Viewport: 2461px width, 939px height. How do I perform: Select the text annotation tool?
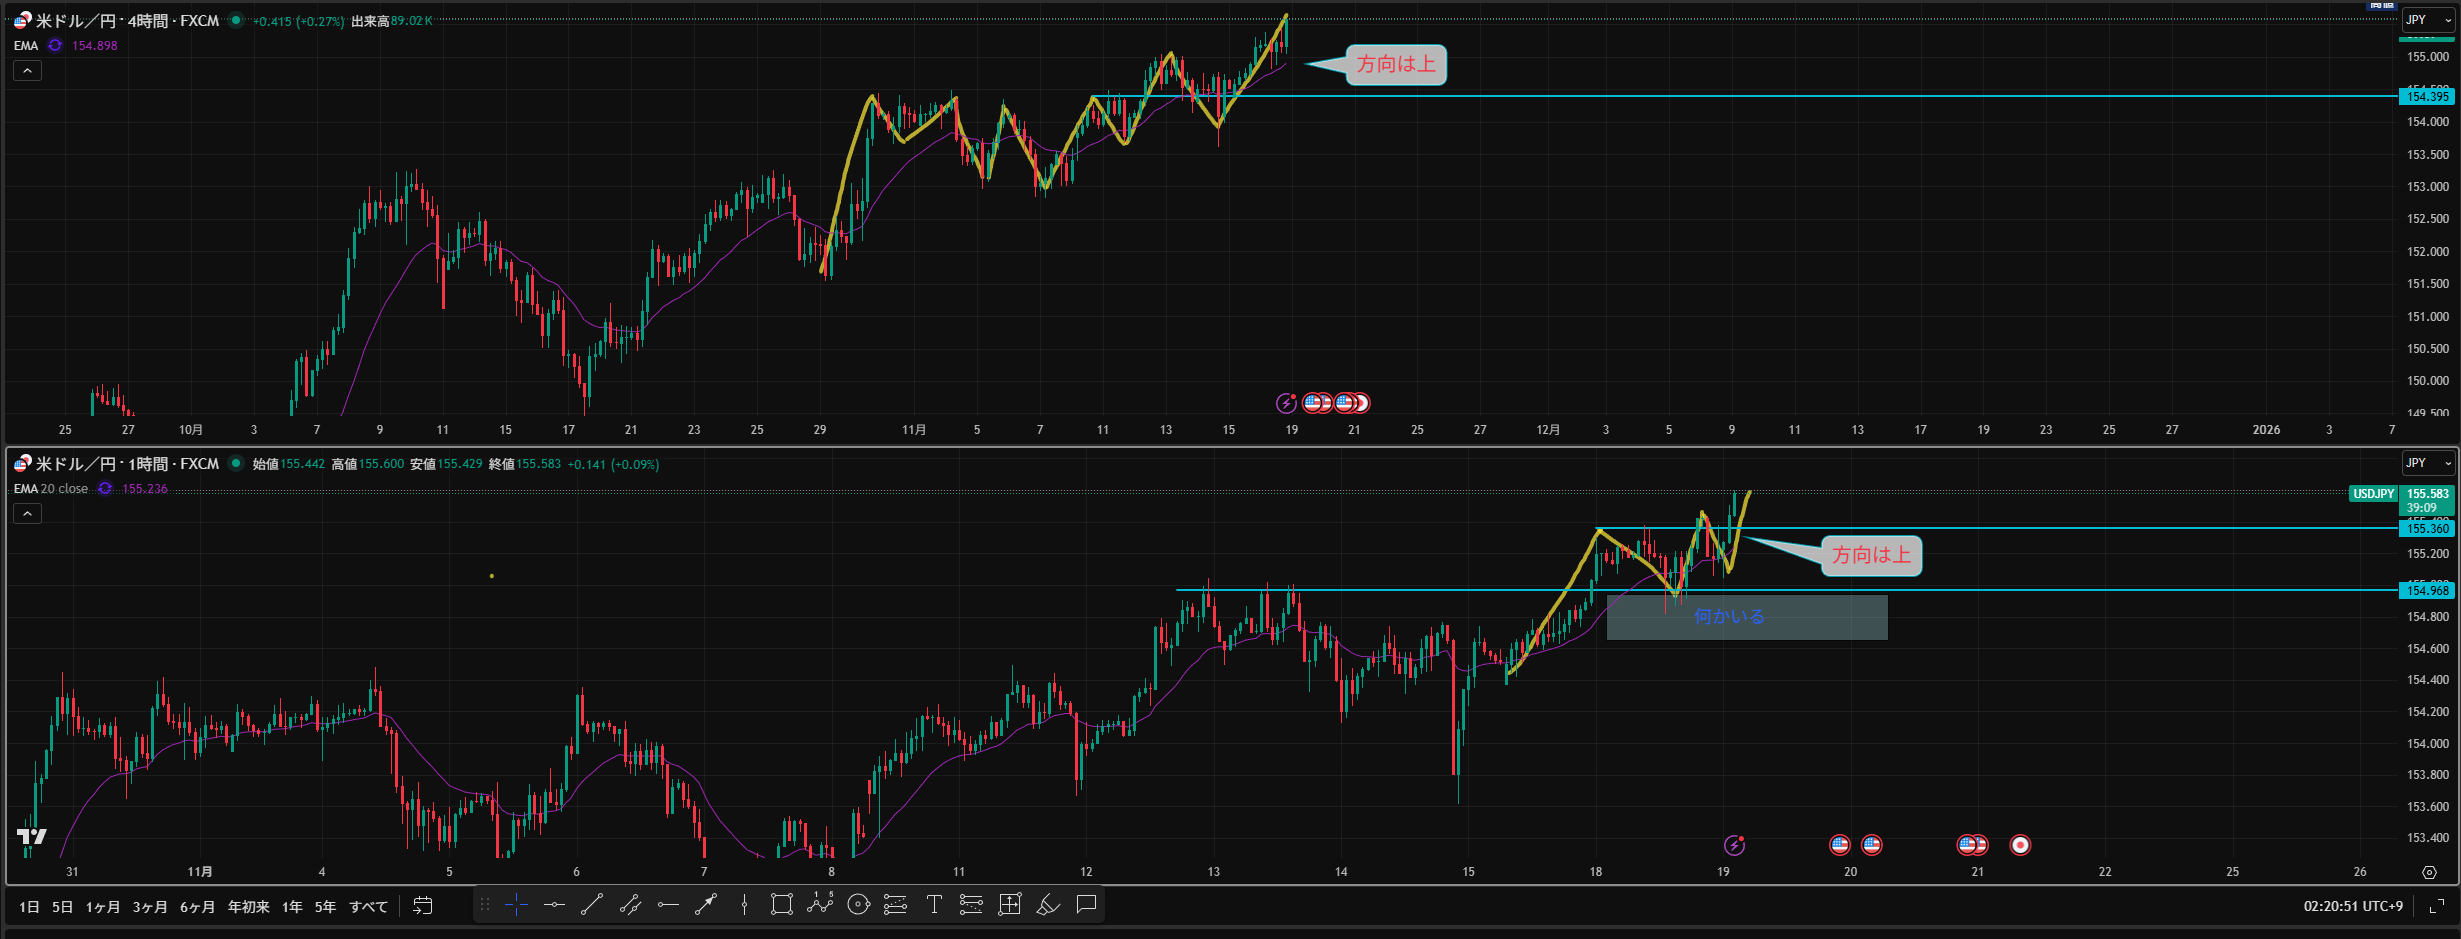(x=934, y=905)
